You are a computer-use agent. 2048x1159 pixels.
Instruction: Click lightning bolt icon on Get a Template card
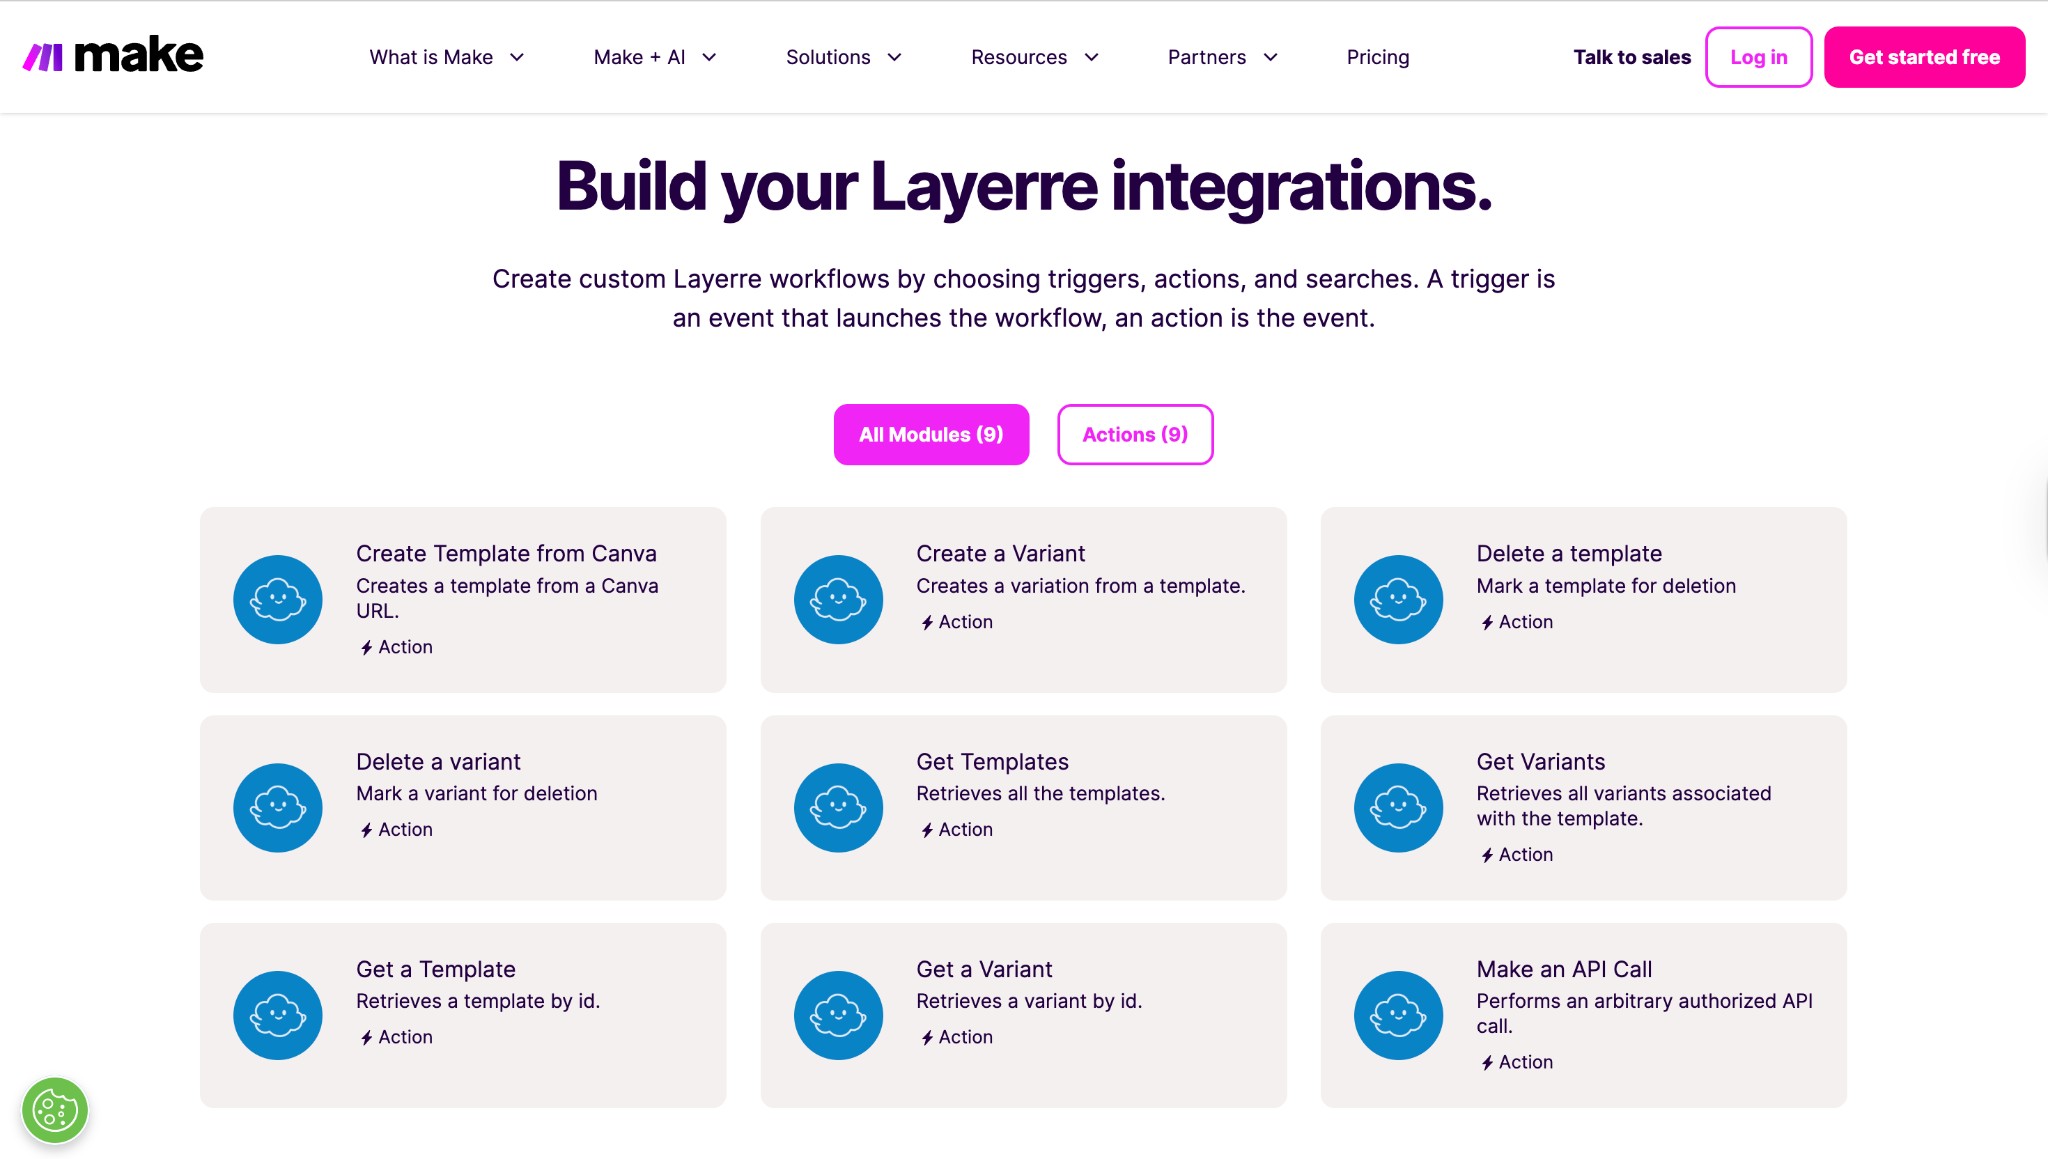pos(367,1038)
